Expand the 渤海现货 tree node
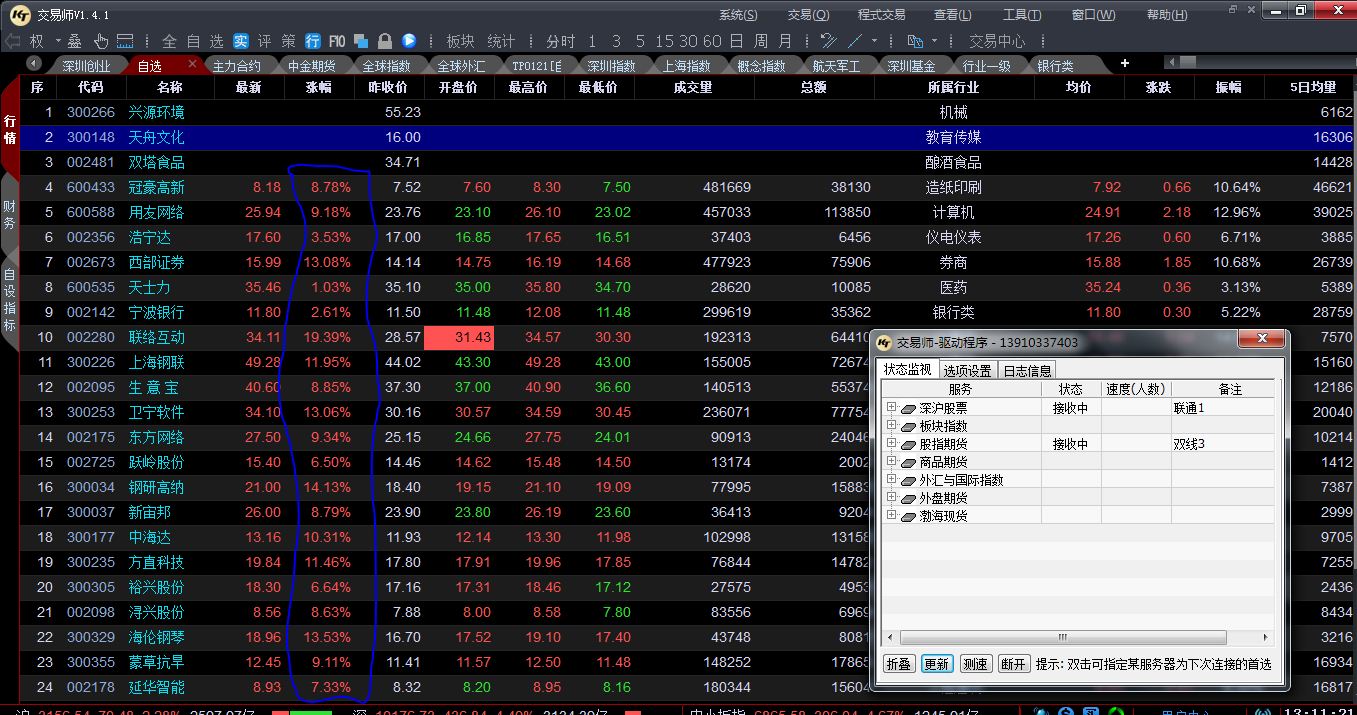 891,515
